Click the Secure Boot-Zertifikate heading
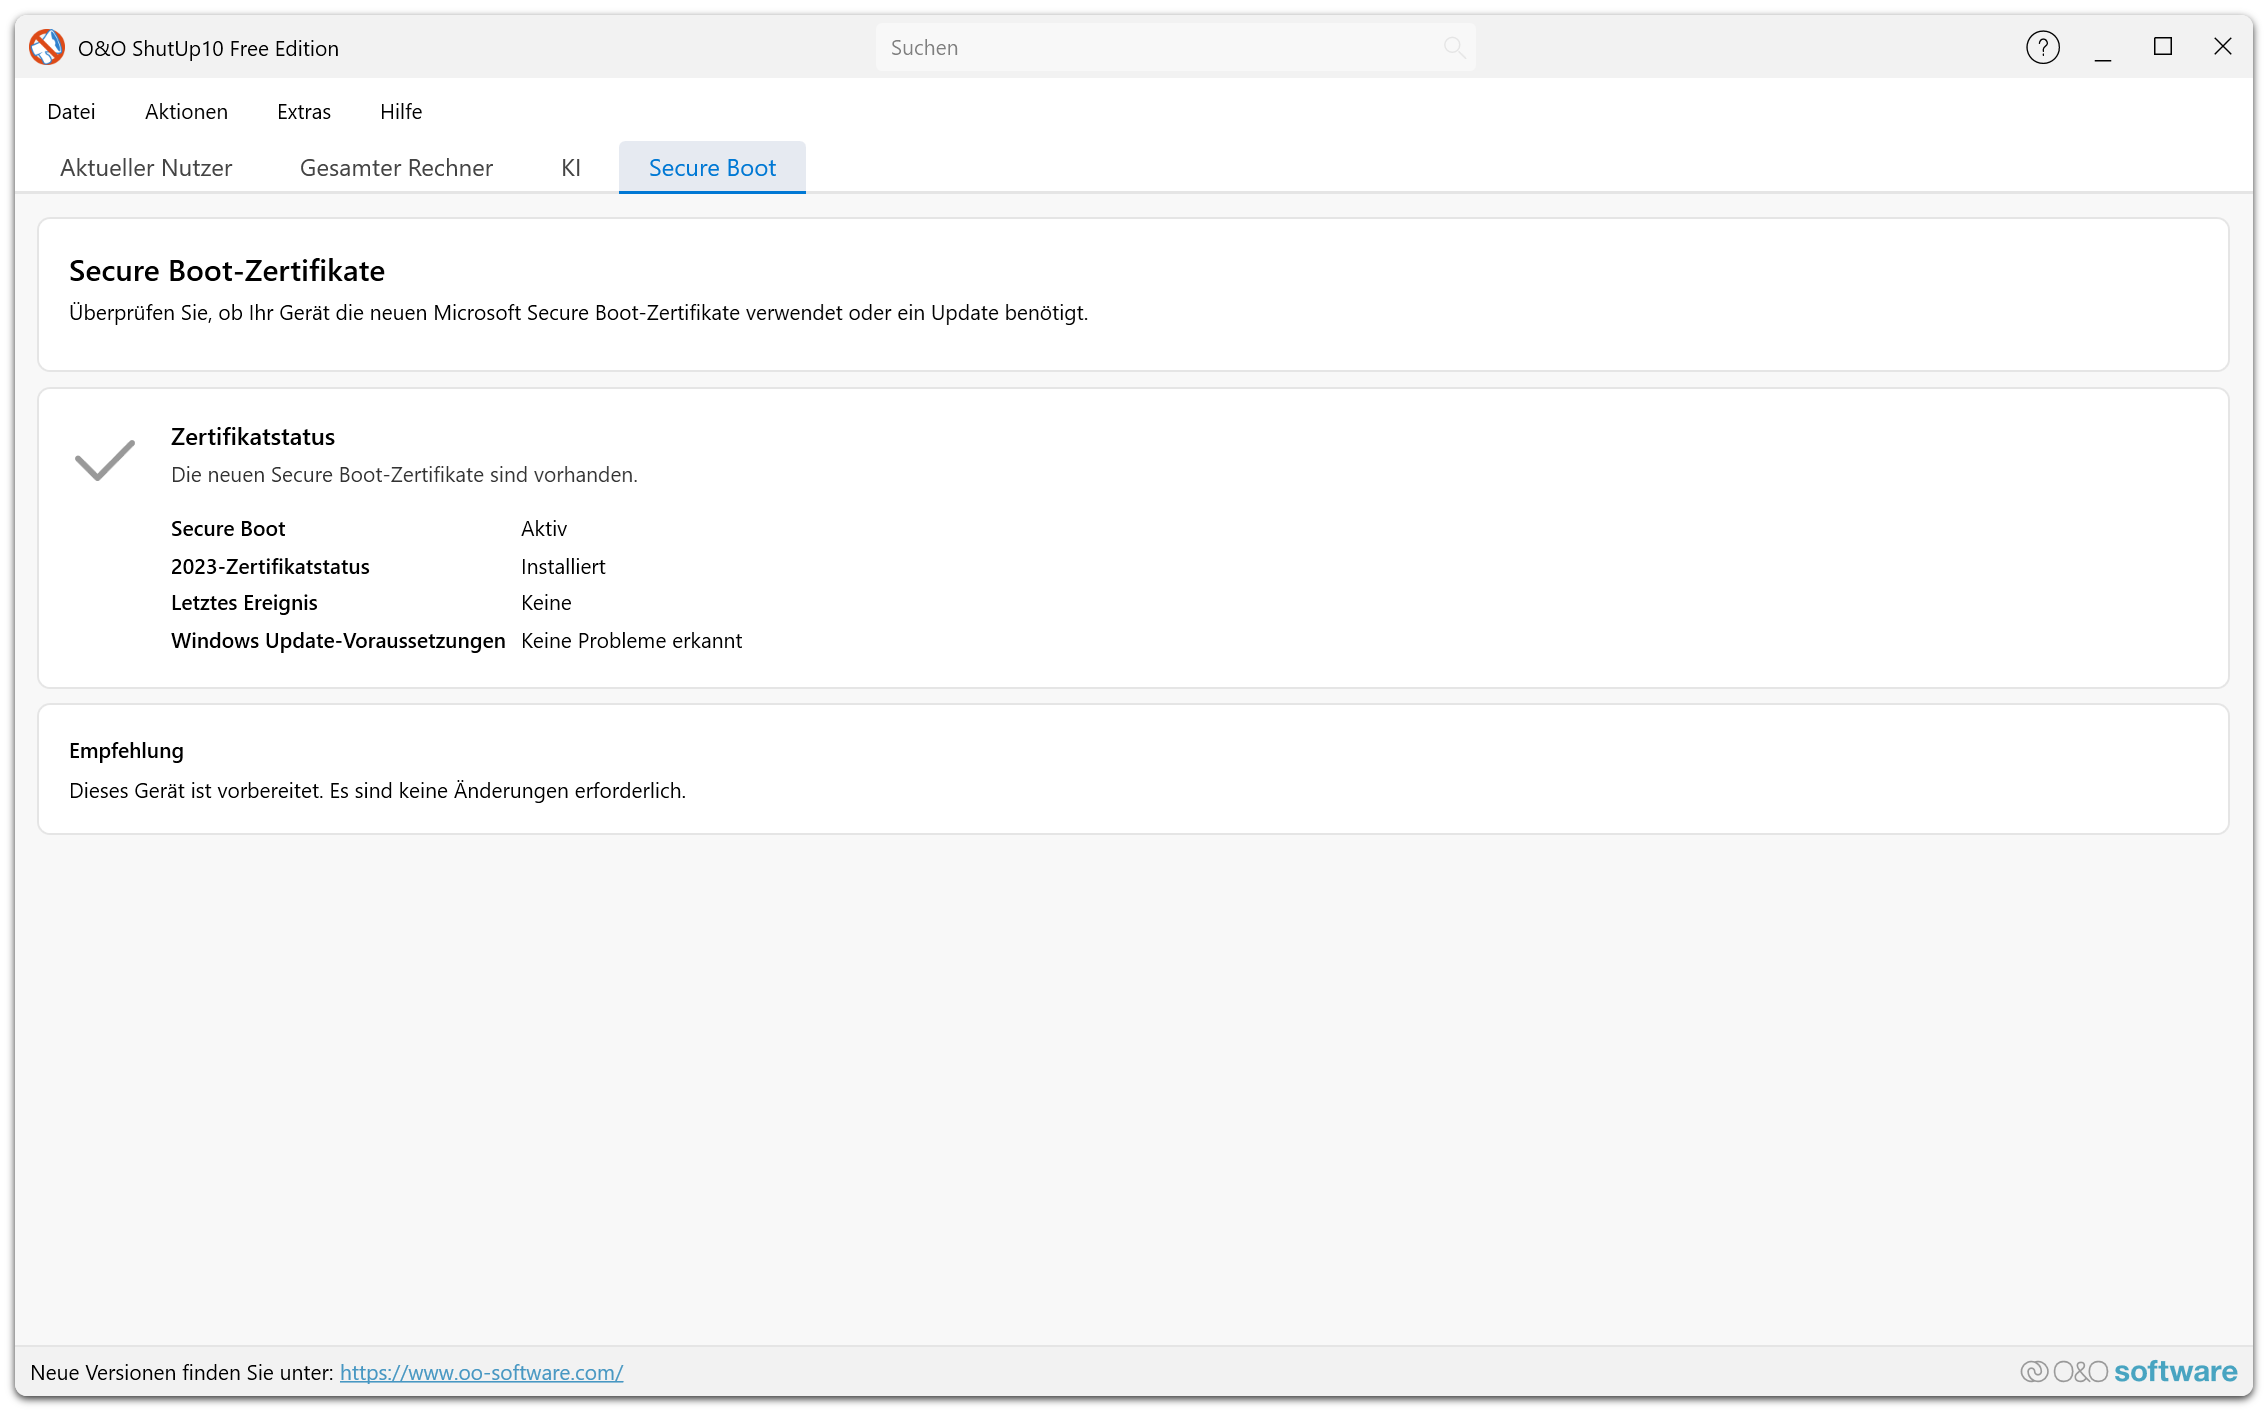2268x1411 pixels. pos(227,270)
